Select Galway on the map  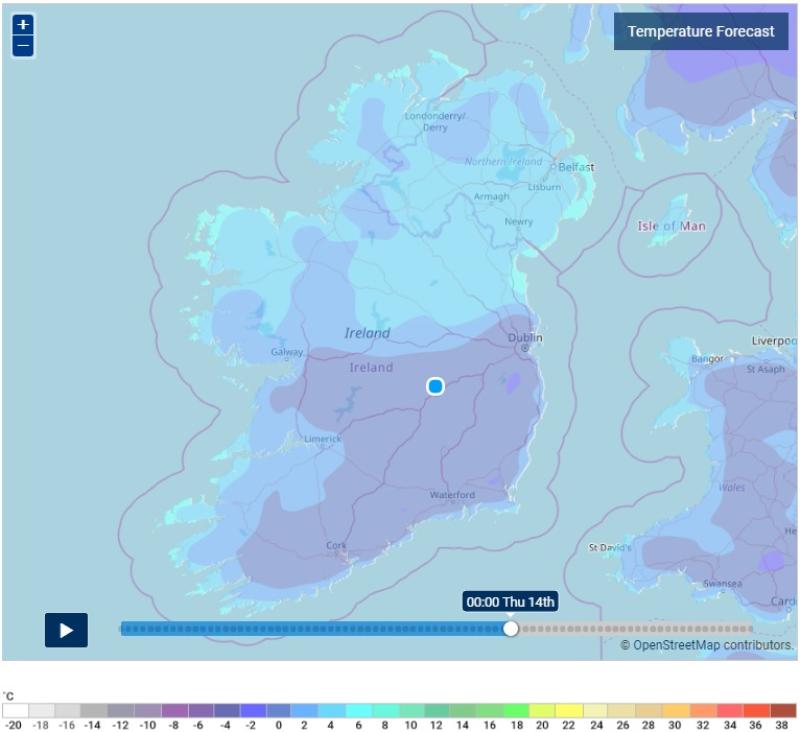click(x=286, y=352)
